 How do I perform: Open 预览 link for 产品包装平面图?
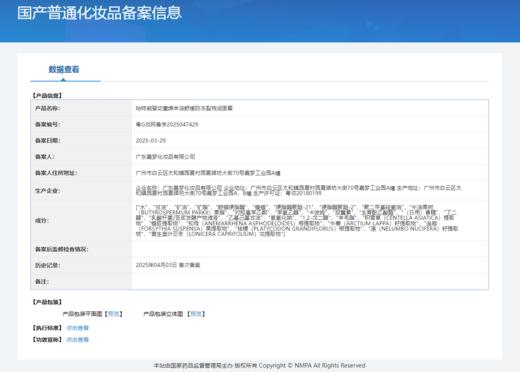[x=114, y=314]
